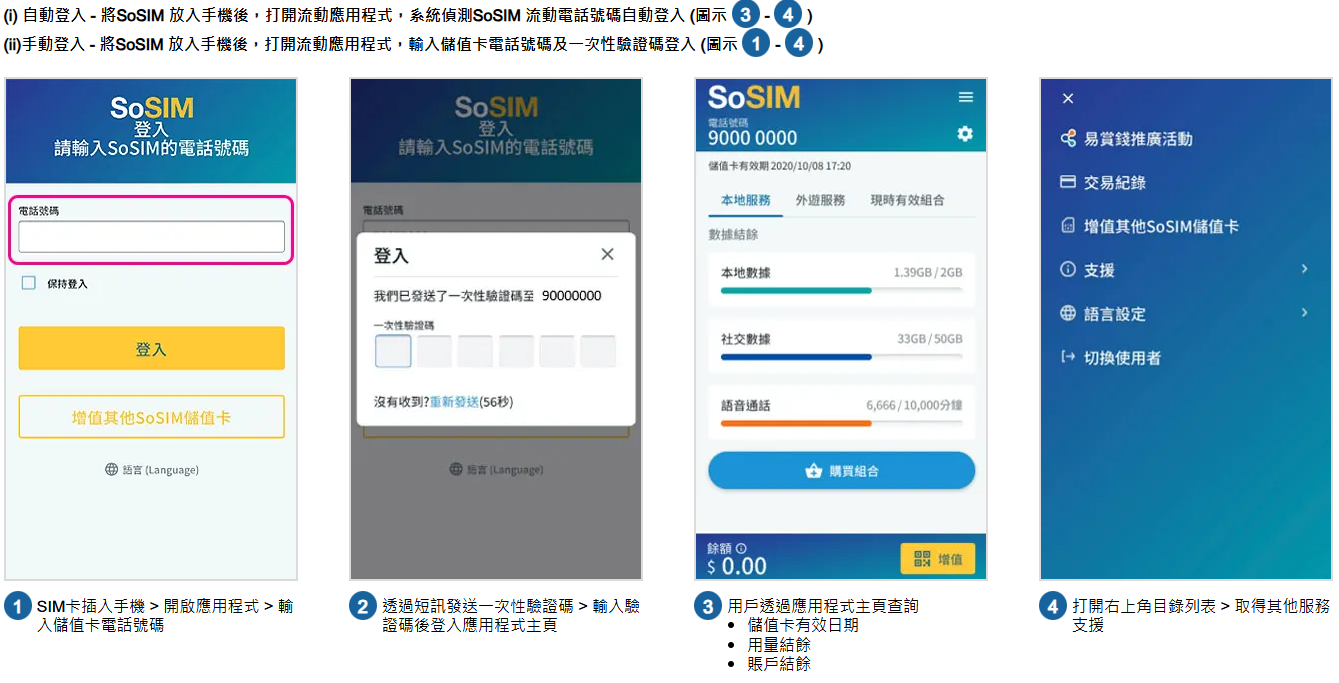The height and width of the screenshot is (683, 1339).
Task: Click the balance info icon beside 餘額
Action: tap(741, 548)
